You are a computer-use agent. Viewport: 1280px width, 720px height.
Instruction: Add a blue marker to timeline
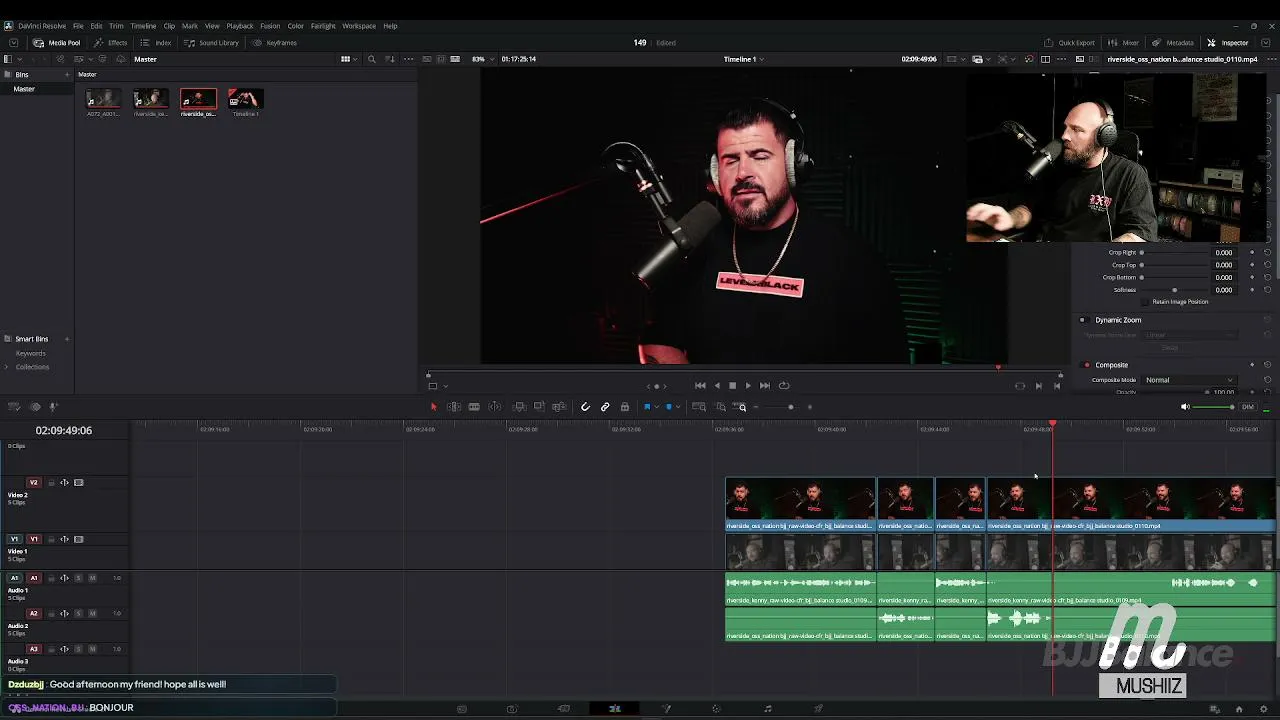click(669, 407)
